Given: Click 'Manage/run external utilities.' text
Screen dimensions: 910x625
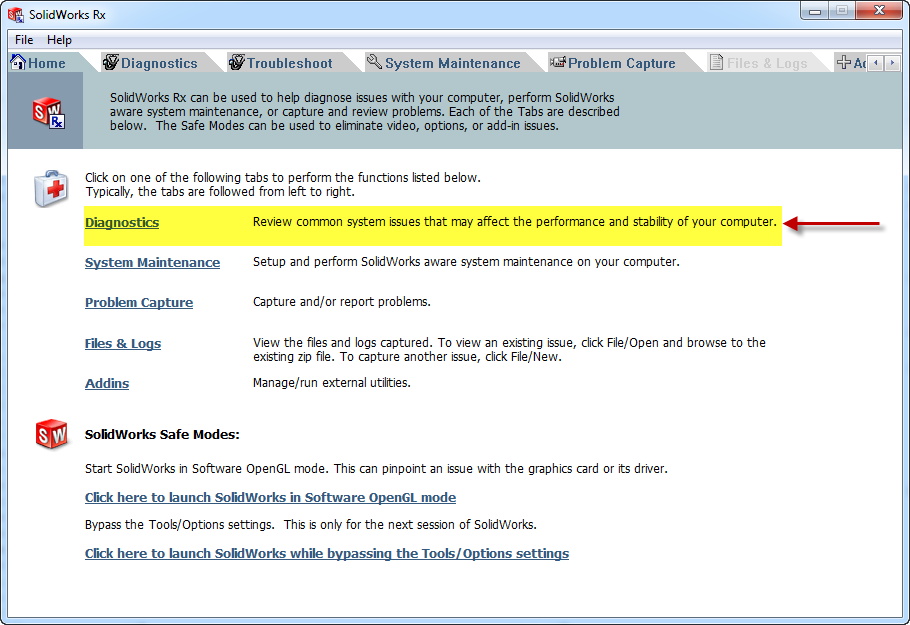Looking at the screenshot, I should [x=332, y=382].
